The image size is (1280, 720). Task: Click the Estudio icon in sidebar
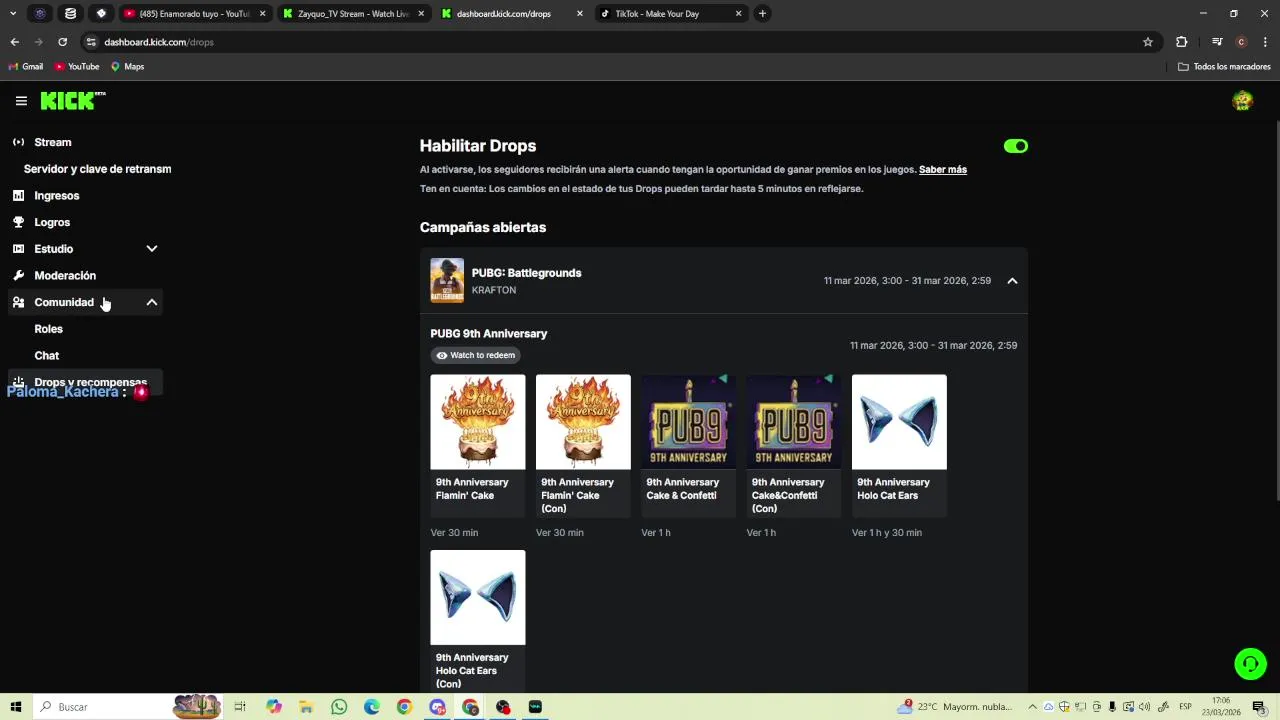coord(18,248)
